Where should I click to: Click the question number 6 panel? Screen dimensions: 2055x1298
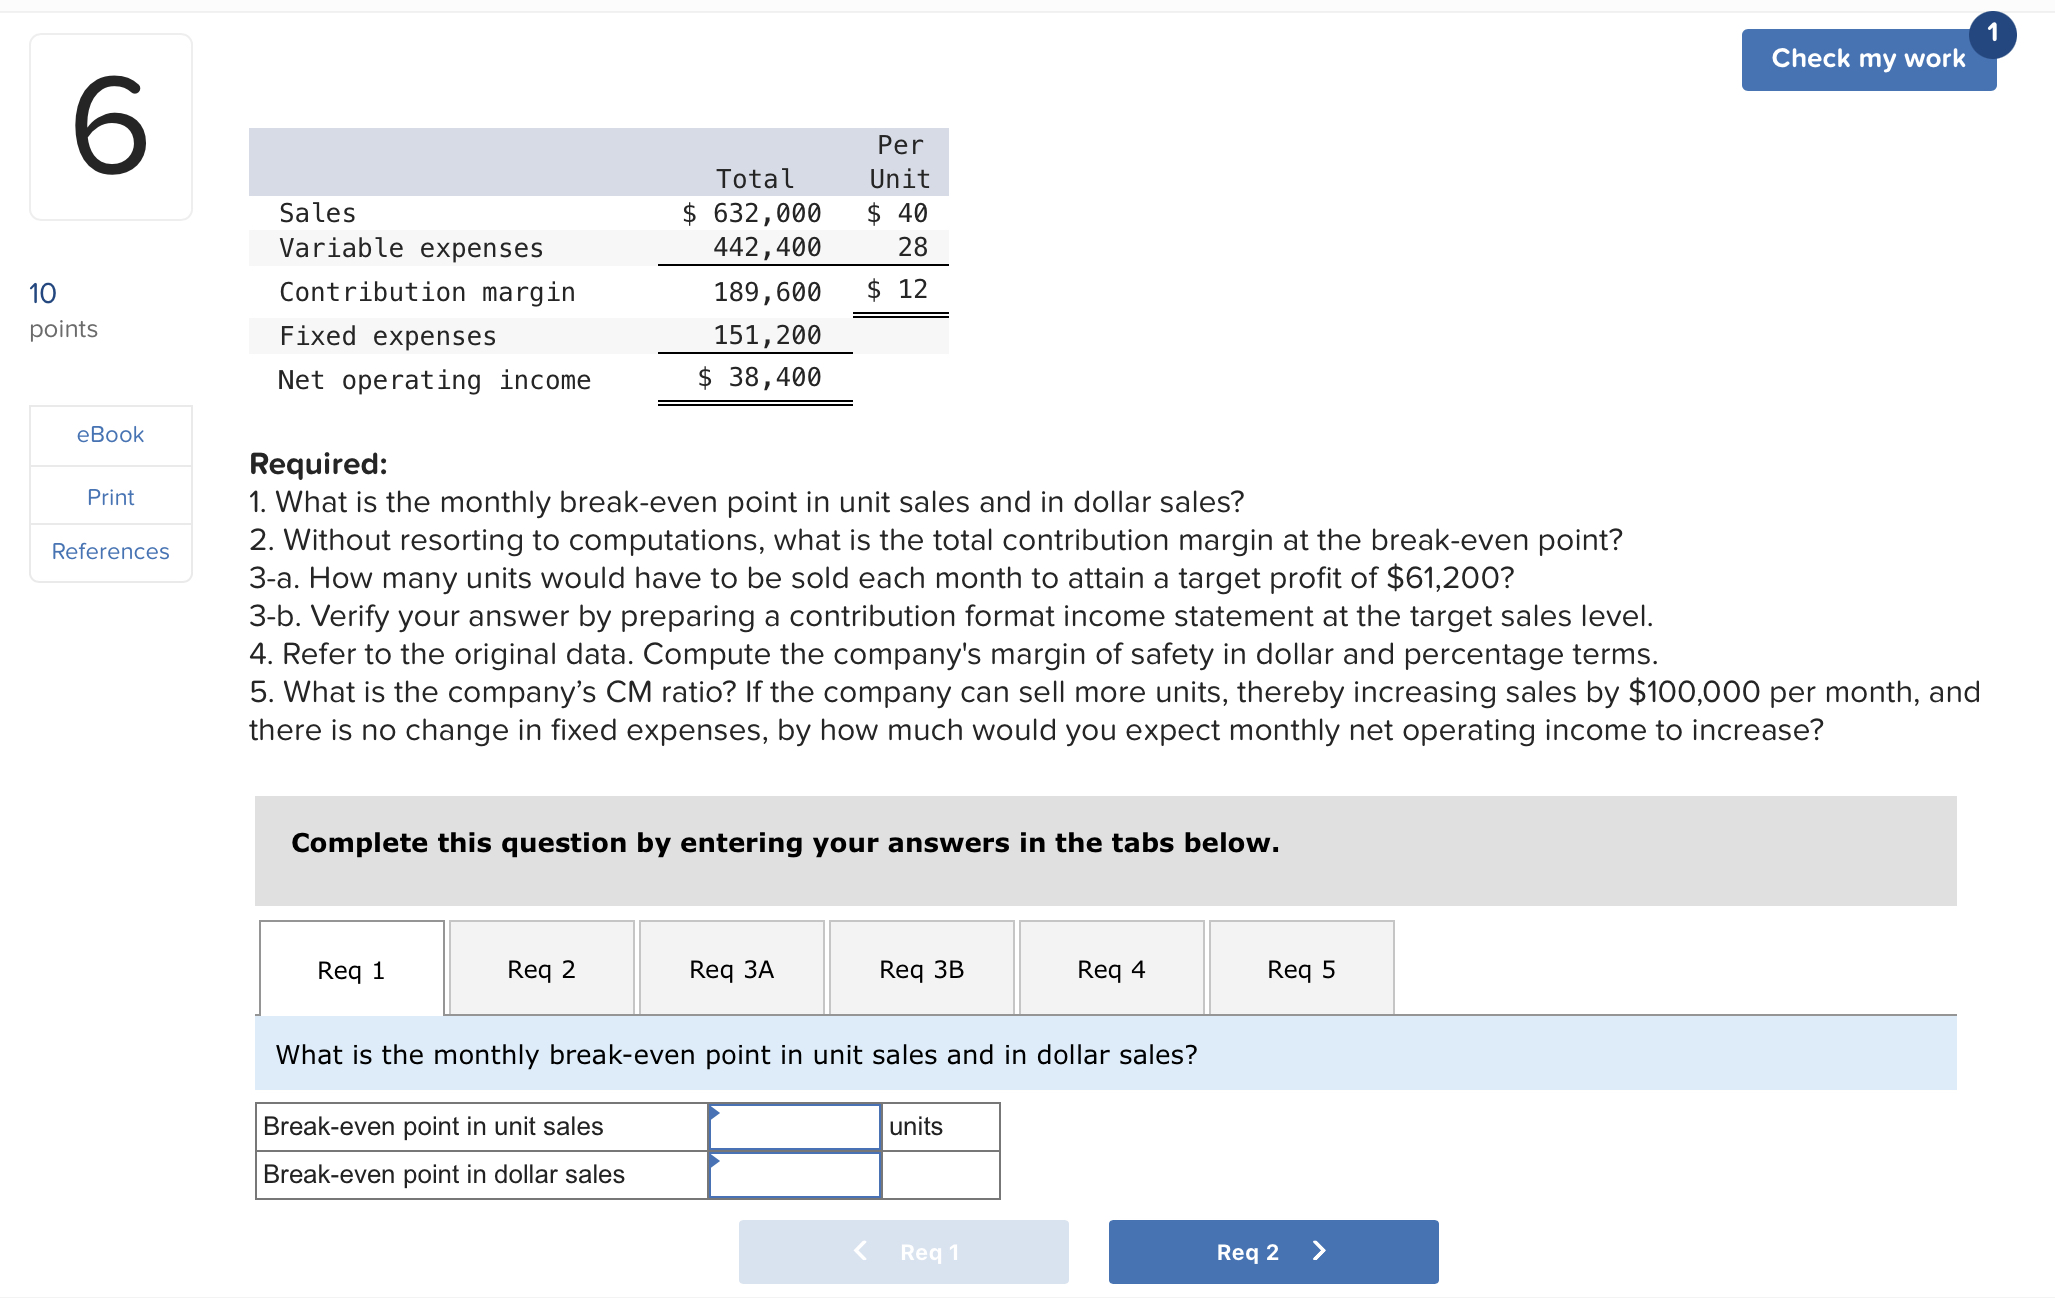tap(110, 126)
